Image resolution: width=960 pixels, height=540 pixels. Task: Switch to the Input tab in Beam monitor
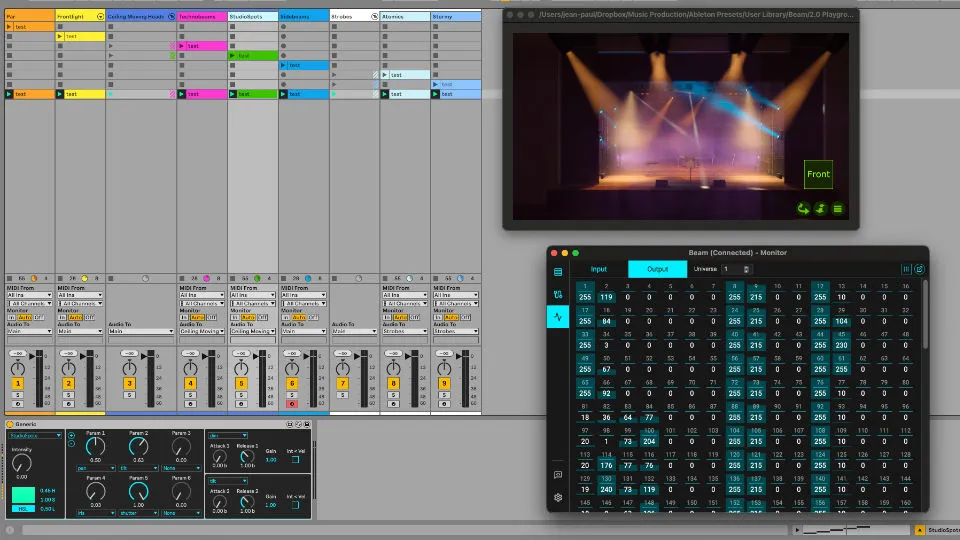pyautogui.click(x=598, y=269)
